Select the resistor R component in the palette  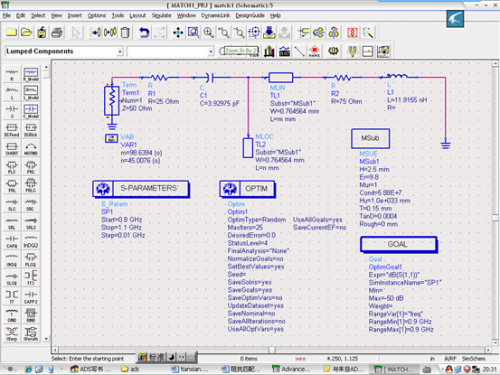12,74
